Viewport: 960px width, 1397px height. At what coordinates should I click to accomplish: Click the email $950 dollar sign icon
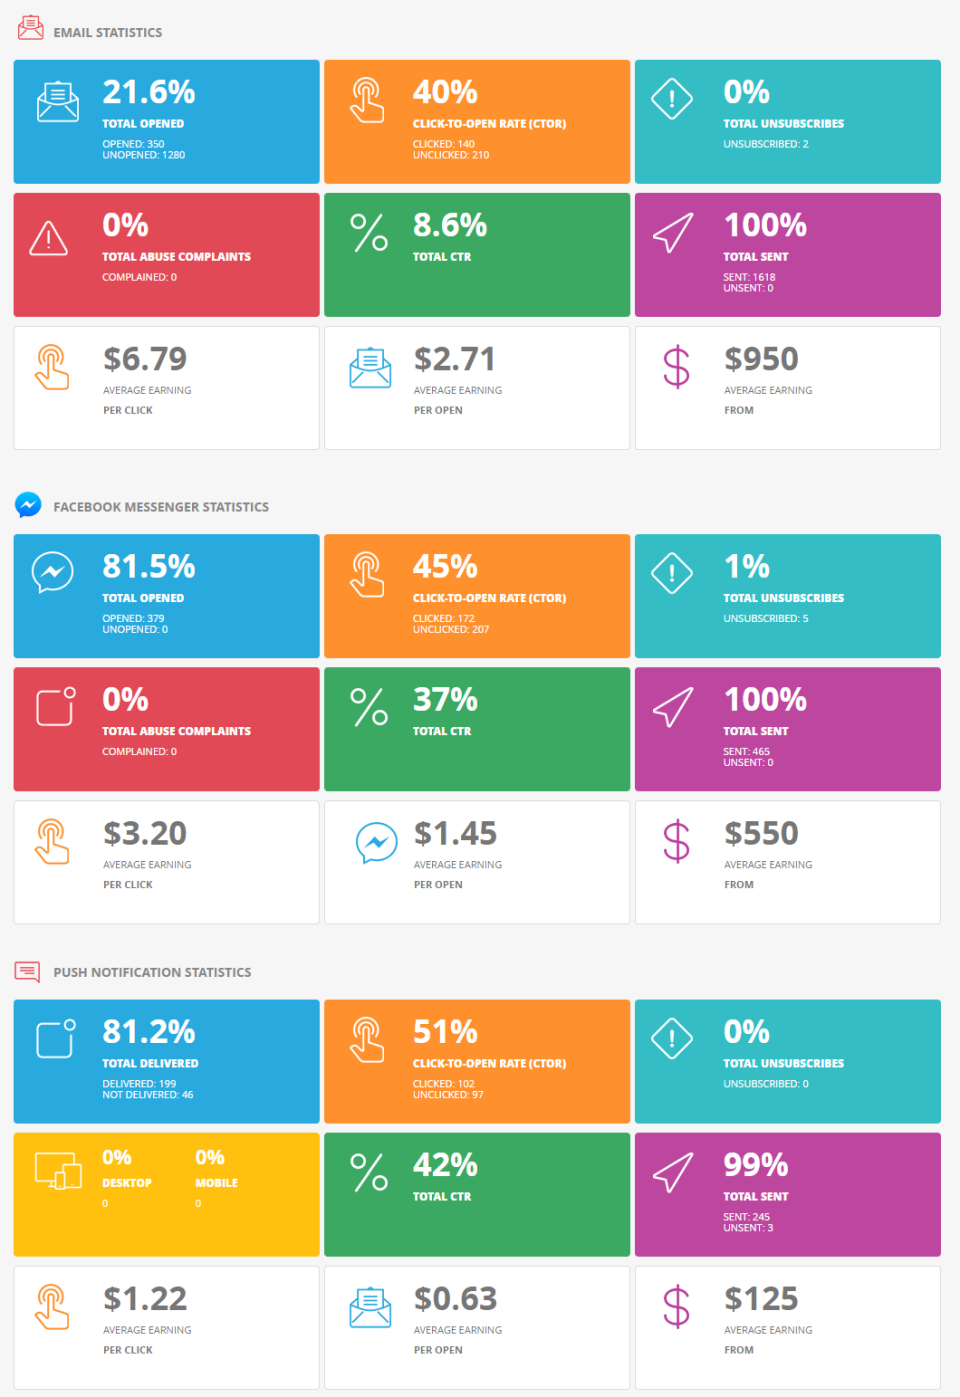pyautogui.click(x=676, y=366)
